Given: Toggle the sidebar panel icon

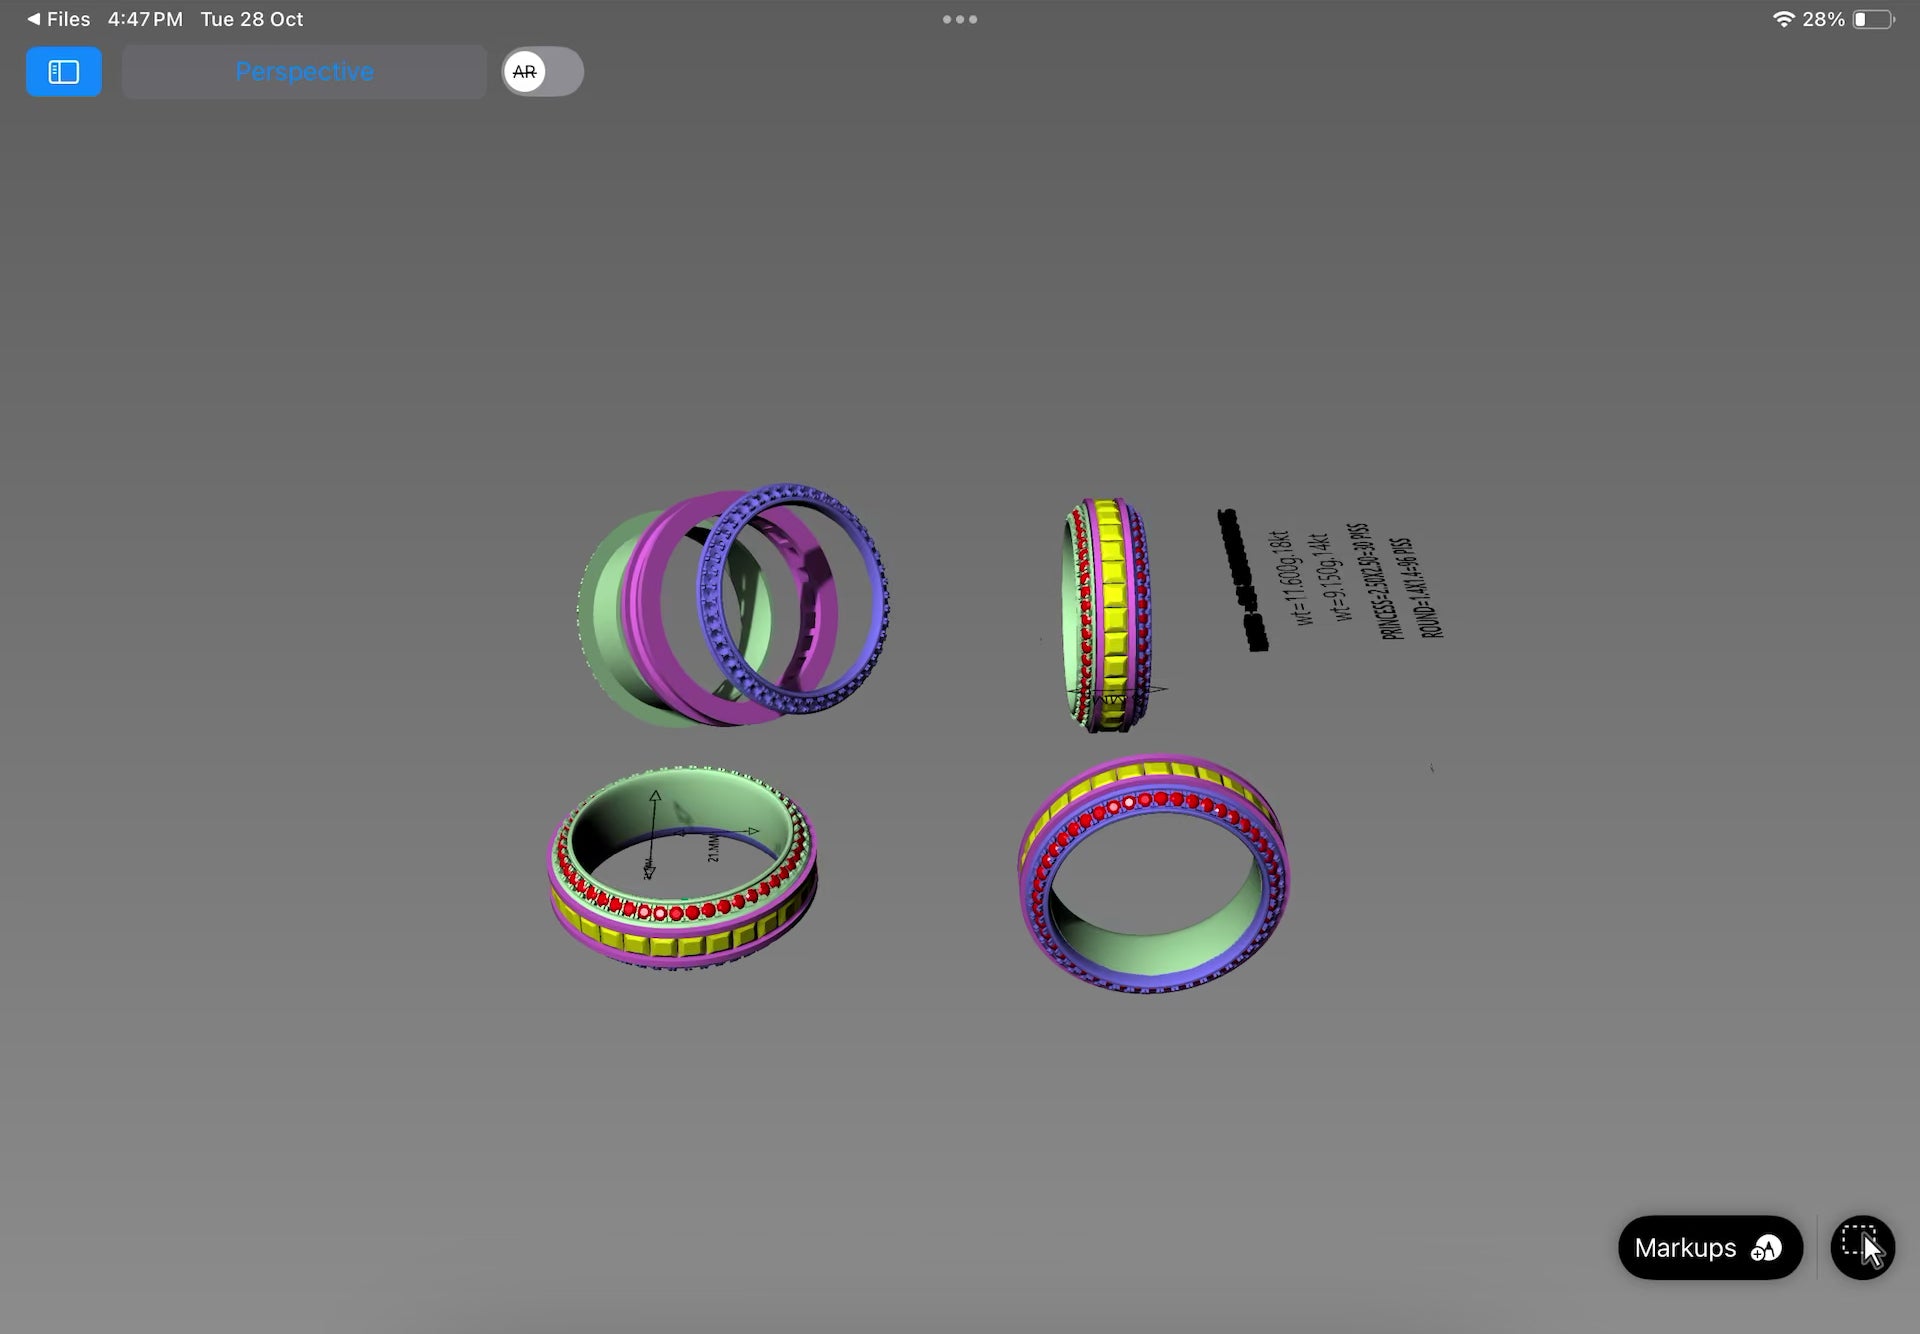Looking at the screenshot, I should 64,72.
